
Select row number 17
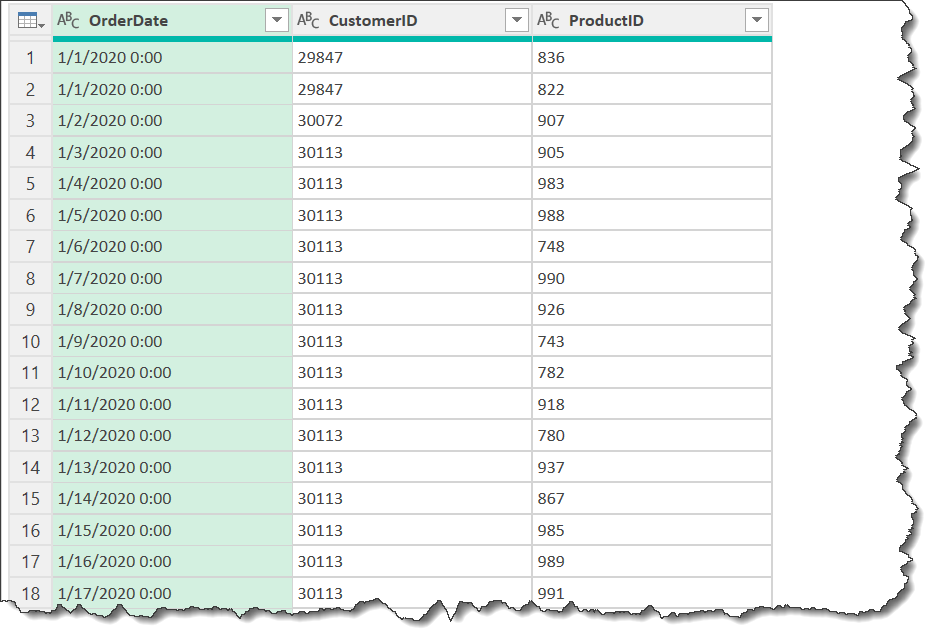pos(31,562)
